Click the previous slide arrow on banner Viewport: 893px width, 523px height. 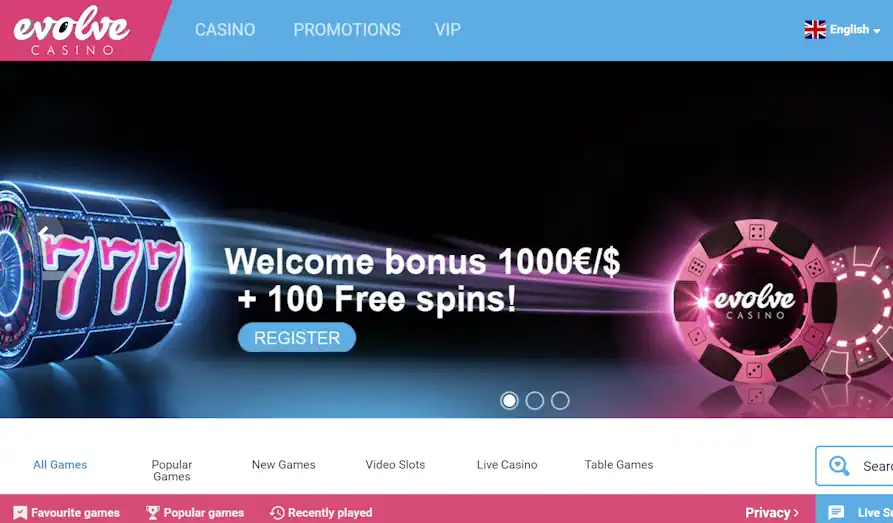43,232
